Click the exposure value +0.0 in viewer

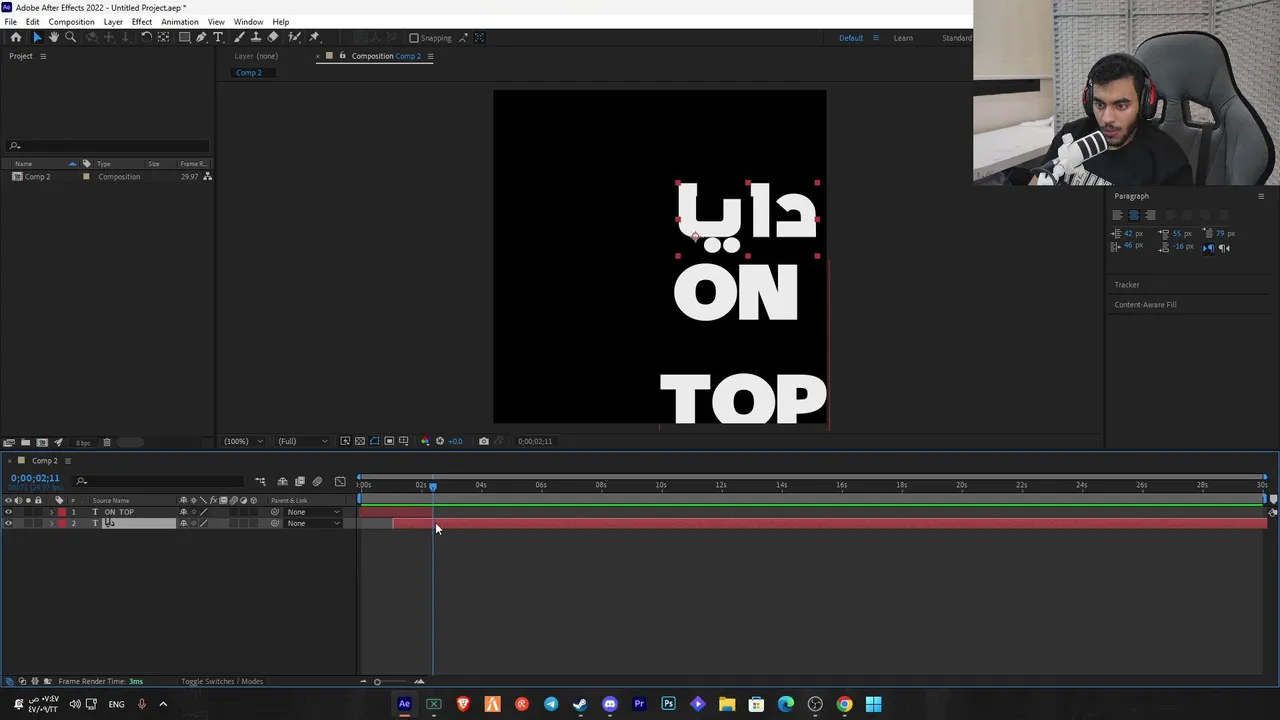point(456,441)
